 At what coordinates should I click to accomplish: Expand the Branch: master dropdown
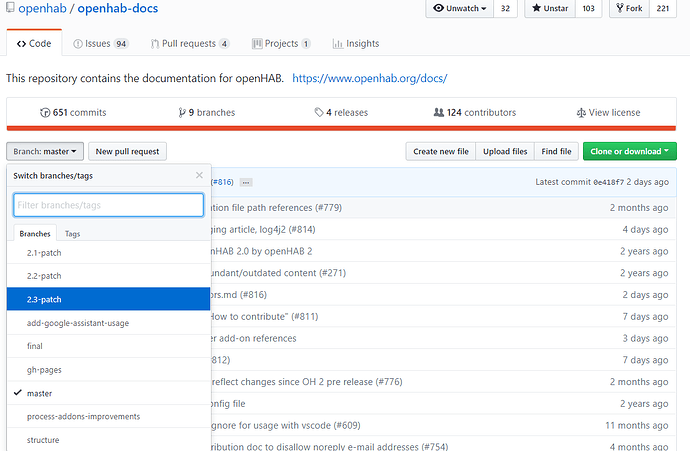[43, 151]
